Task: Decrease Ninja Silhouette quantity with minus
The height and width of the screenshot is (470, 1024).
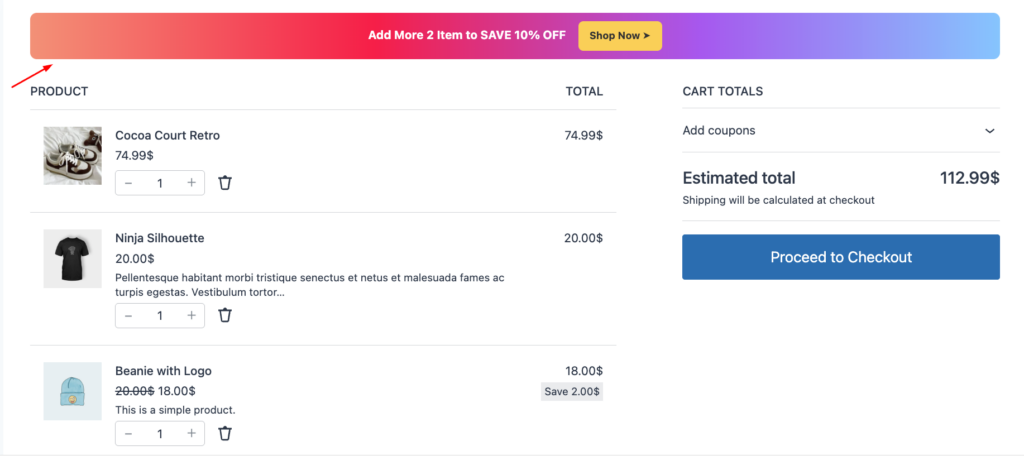Action: point(129,315)
